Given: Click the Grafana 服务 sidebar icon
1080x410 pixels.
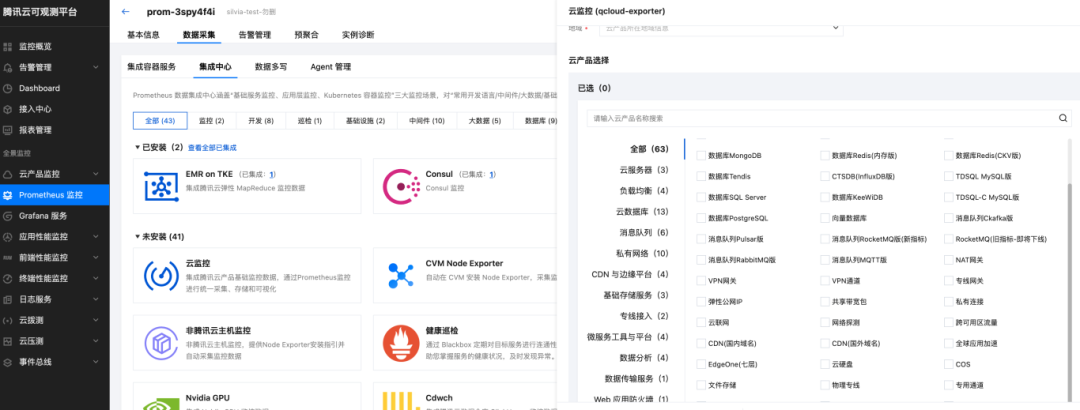Looking at the screenshot, I should (8, 216).
